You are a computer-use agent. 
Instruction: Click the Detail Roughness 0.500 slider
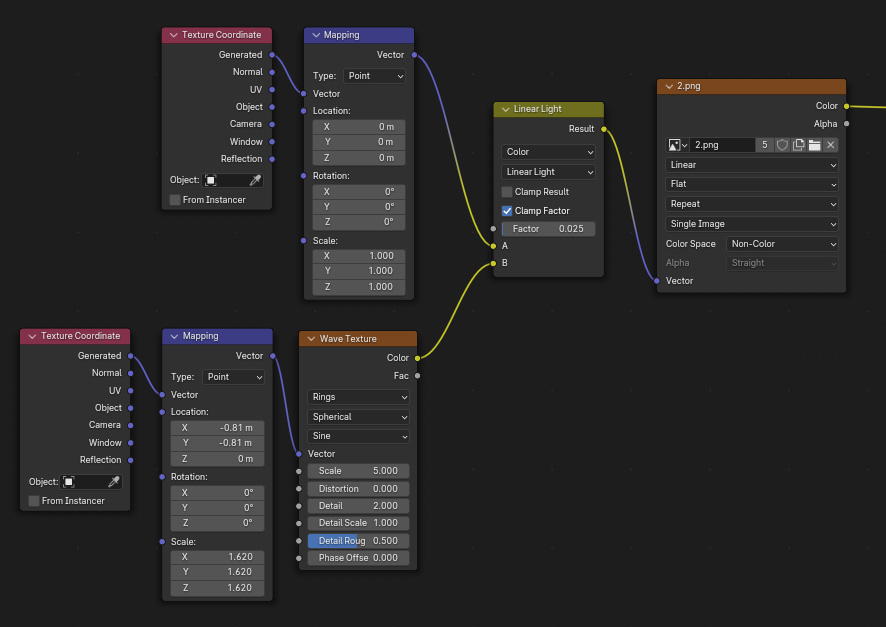click(358, 541)
